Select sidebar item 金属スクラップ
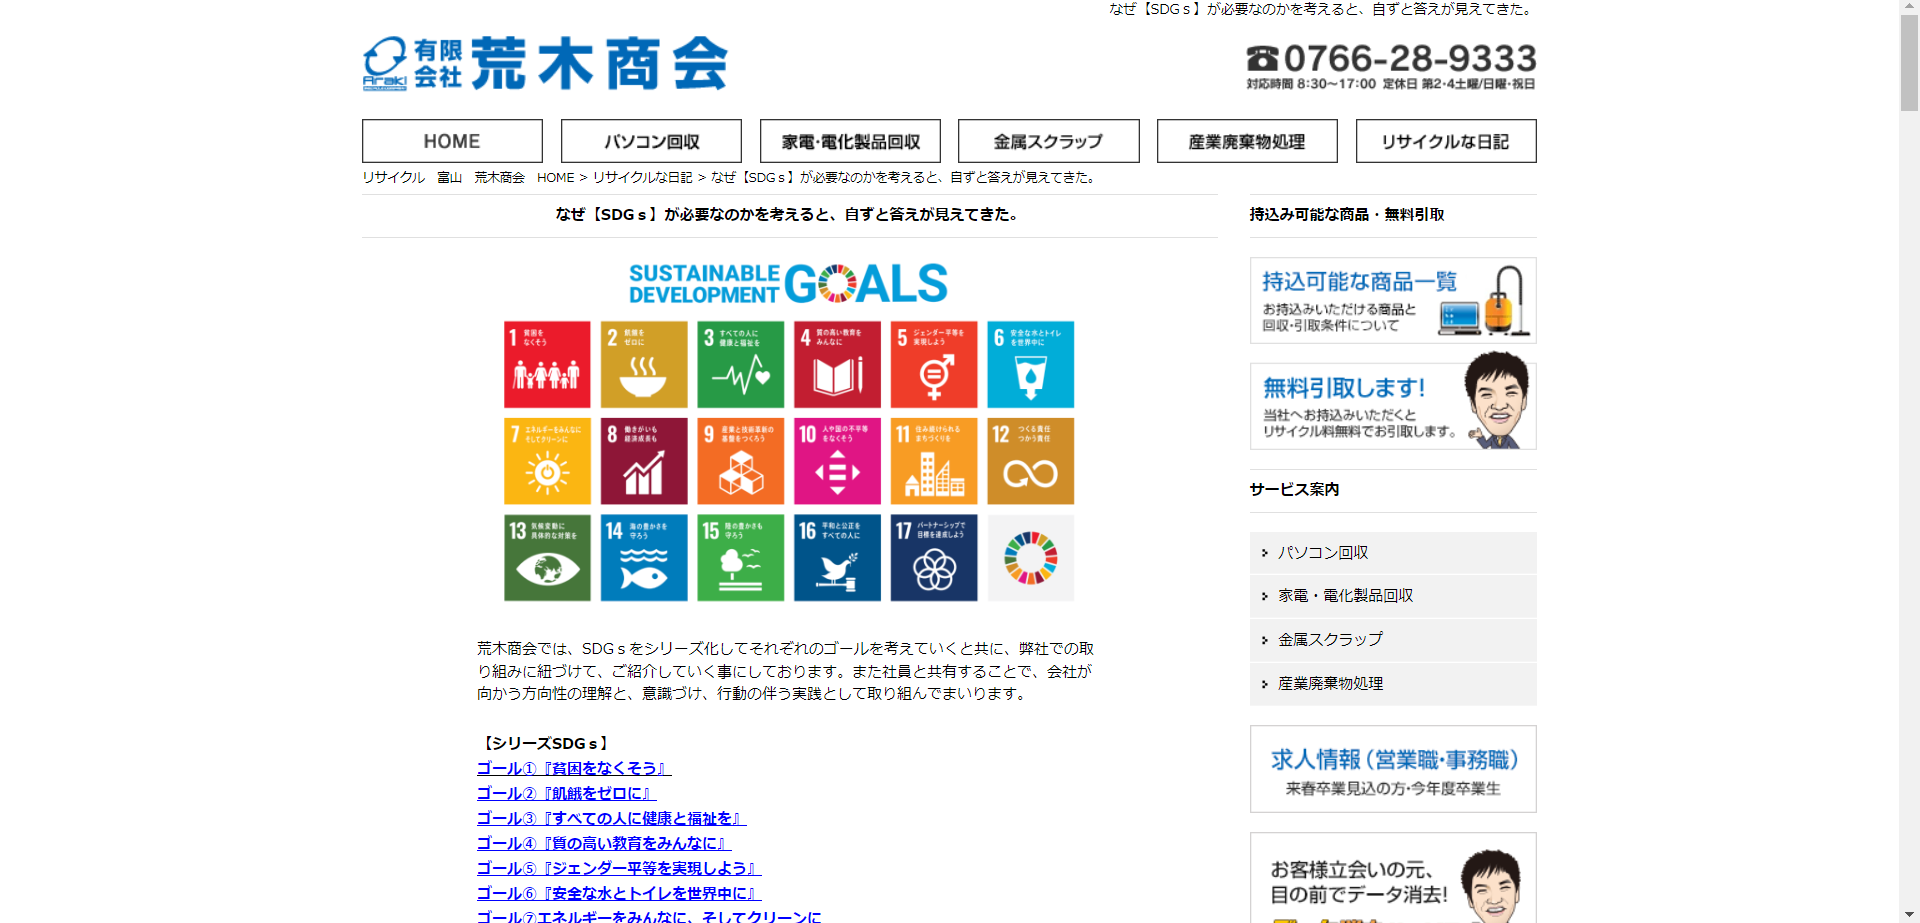 [1393, 640]
